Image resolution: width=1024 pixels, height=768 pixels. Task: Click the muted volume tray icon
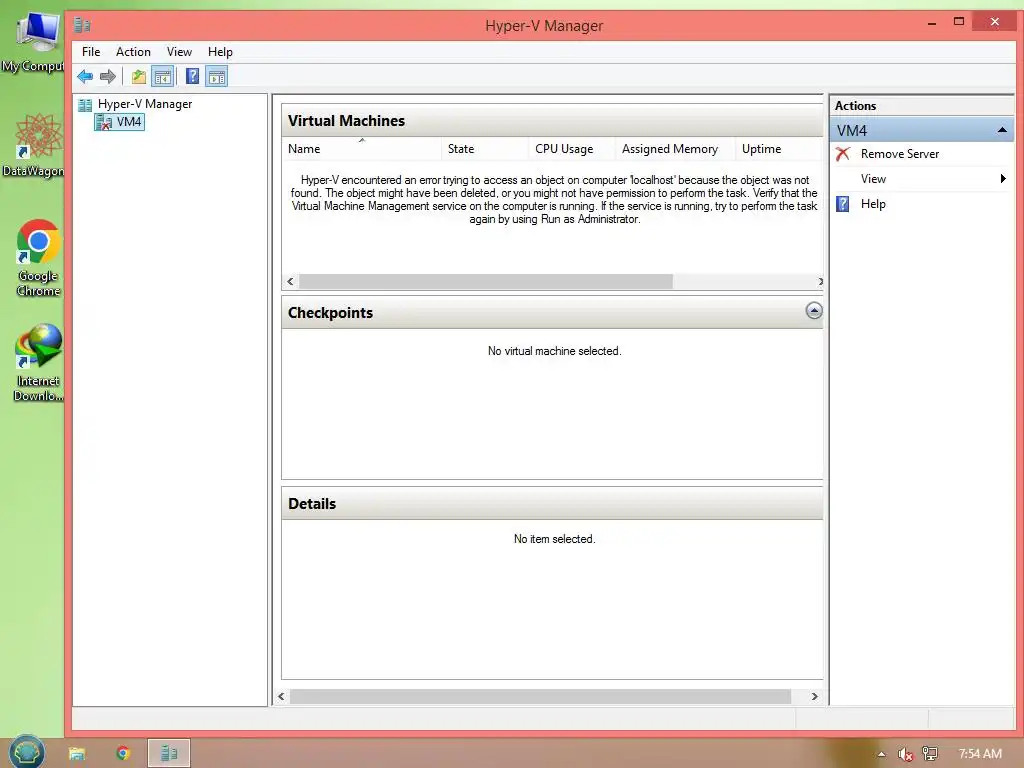pyautogui.click(x=904, y=754)
